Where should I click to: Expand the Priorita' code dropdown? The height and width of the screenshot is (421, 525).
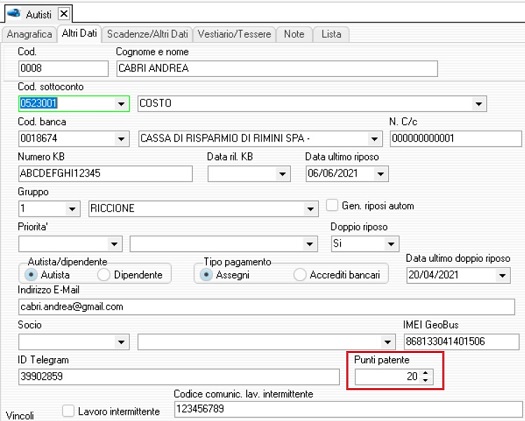[114, 244]
